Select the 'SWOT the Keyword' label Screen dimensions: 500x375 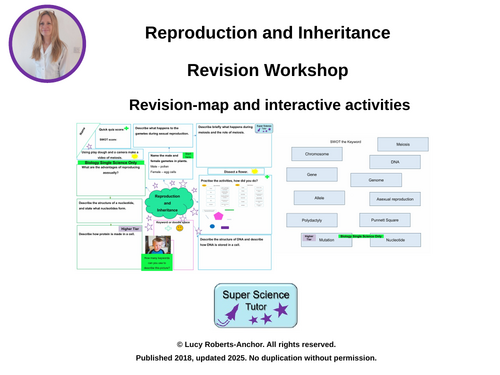[x=345, y=142]
